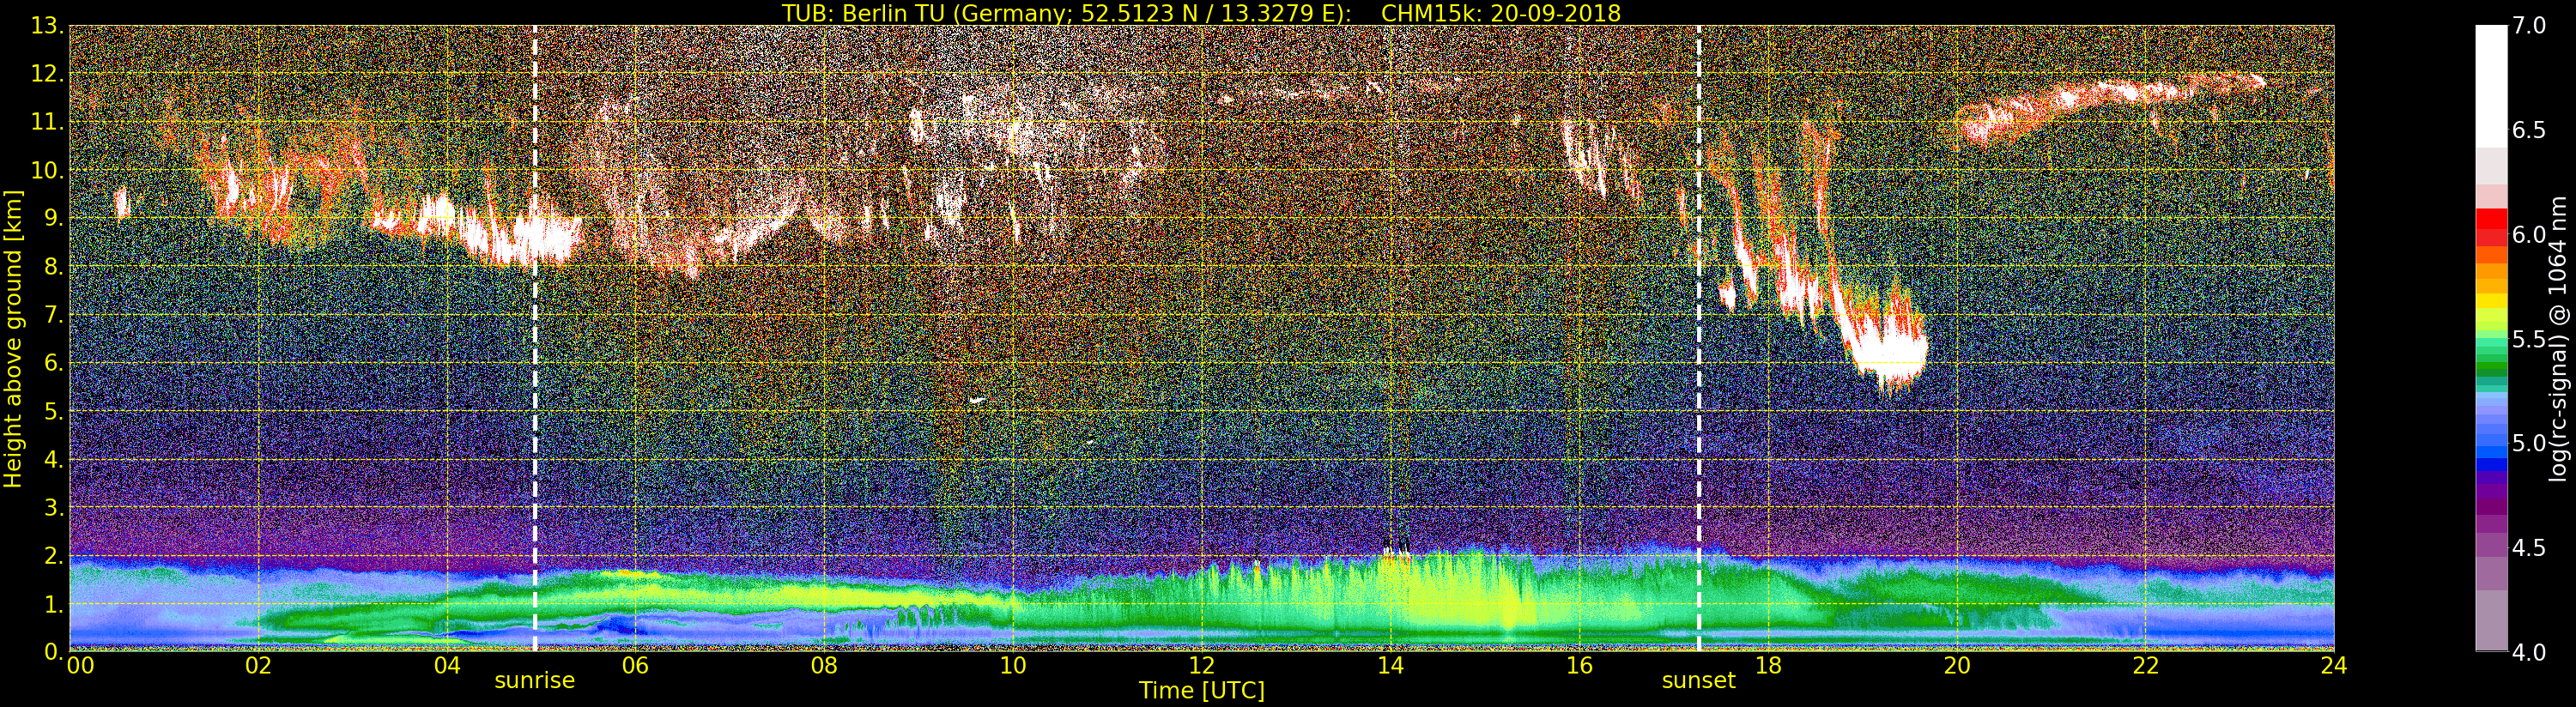2576x707 pixels.
Task: Click the "13." height axis tick label
Action: click(46, 26)
